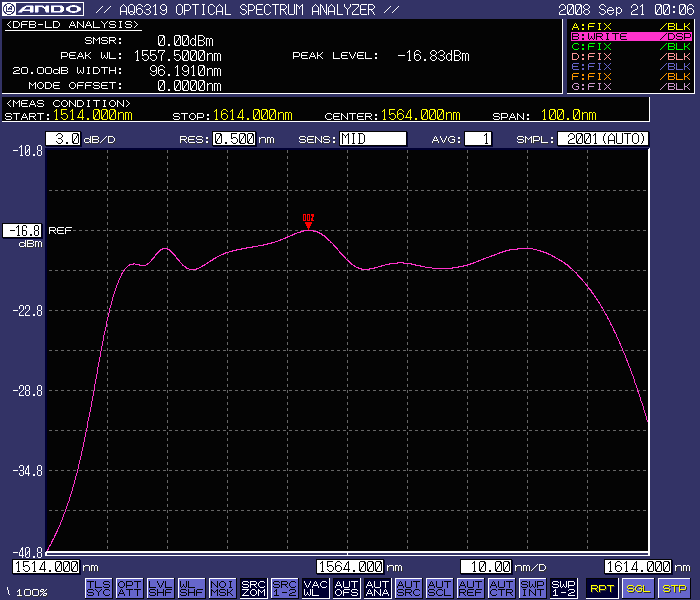700x600 pixels.
Task: Click the date 2008 Sep 21 00:06
Action: coord(626,9)
